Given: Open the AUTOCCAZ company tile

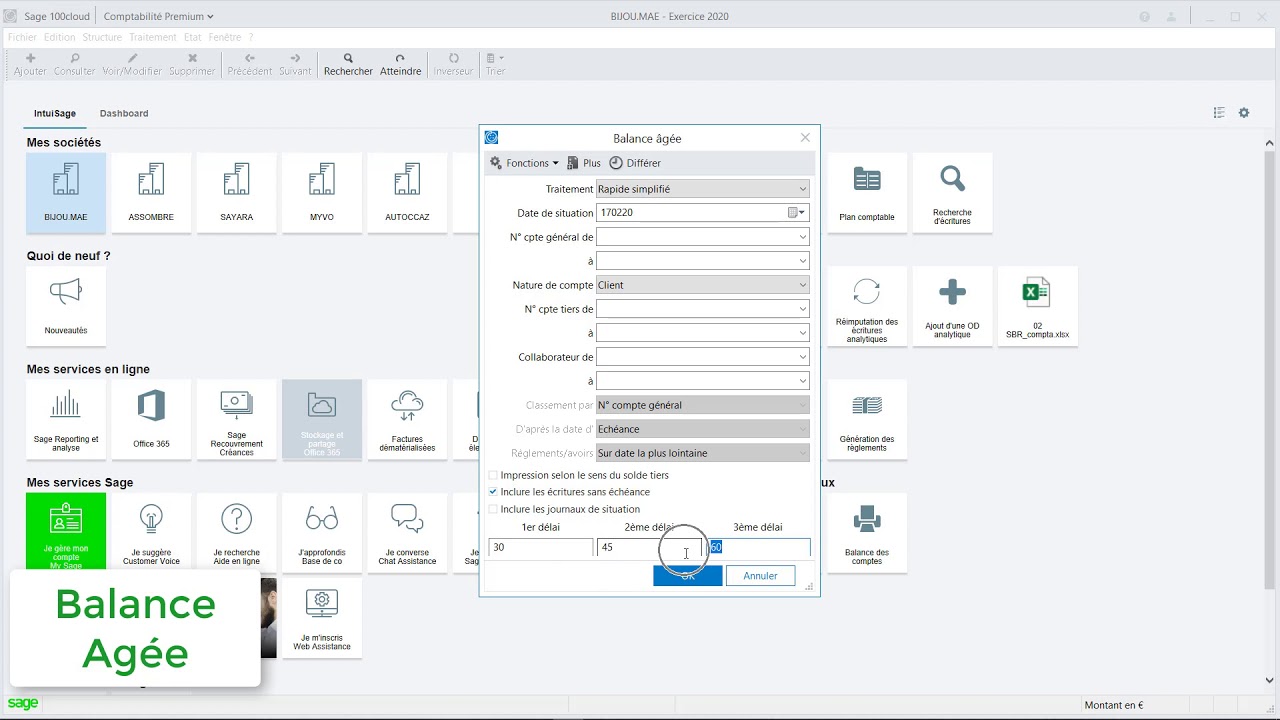Looking at the screenshot, I should (x=407, y=193).
